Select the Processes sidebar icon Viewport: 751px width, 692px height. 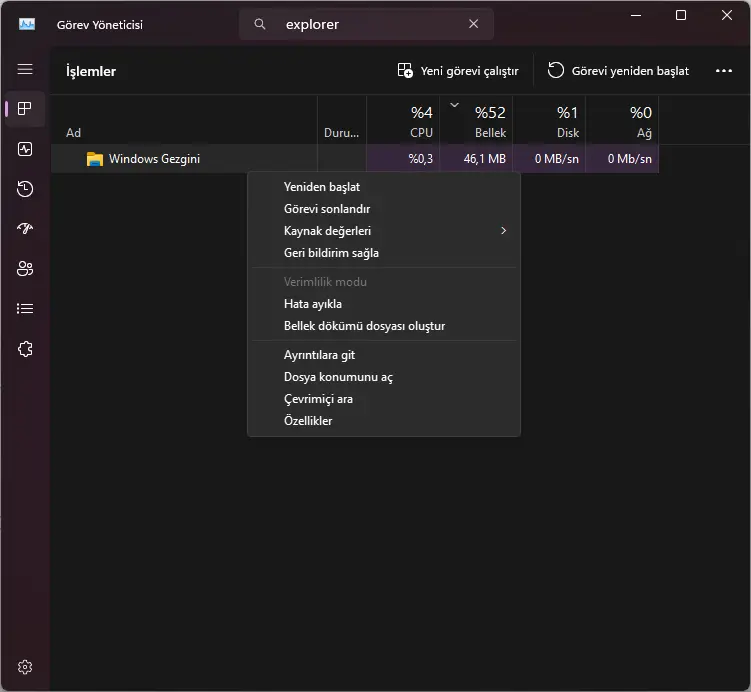click(25, 109)
